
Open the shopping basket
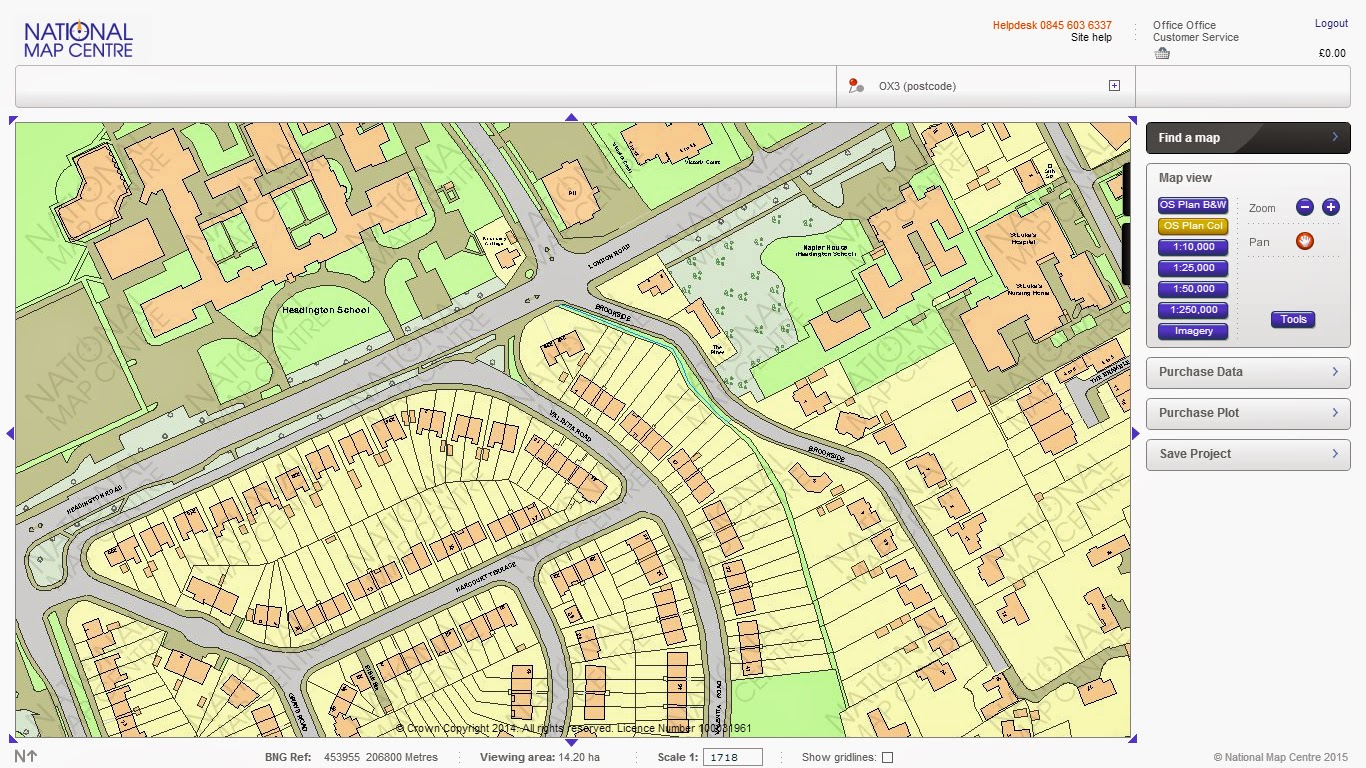tap(1162, 52)
